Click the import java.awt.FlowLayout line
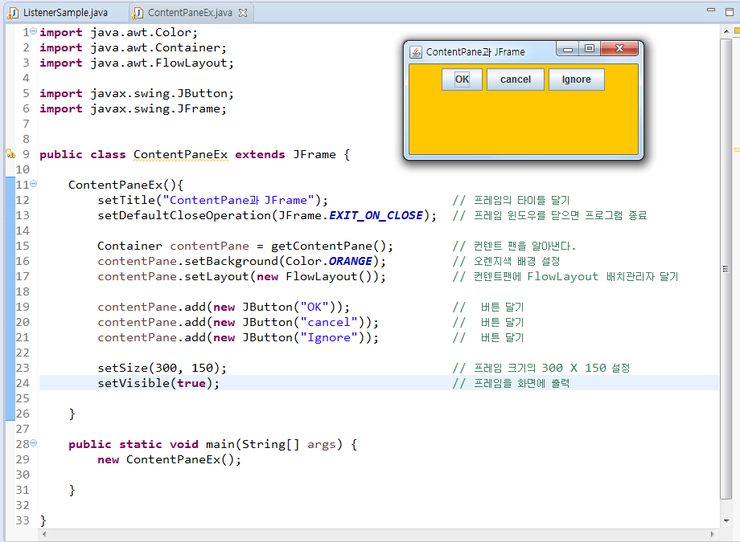 pyautogui.click(x=136, y=63)
